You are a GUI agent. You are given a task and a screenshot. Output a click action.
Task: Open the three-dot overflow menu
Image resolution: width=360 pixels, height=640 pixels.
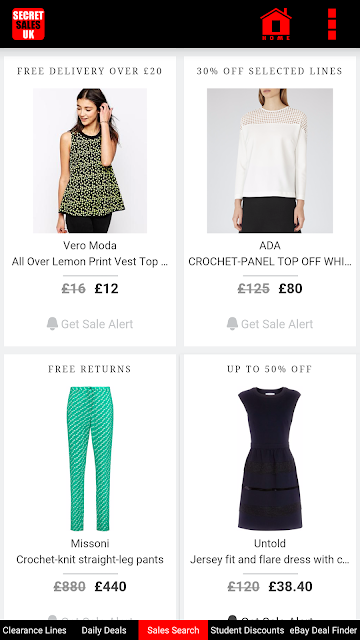(332, 24)
